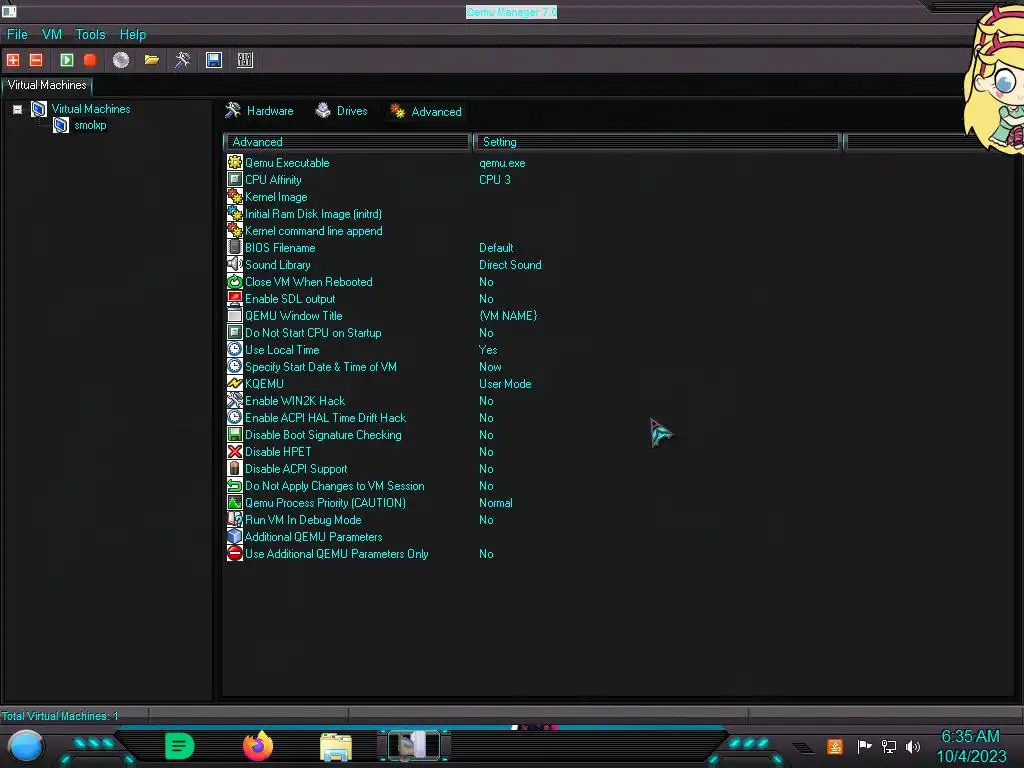
Task: Click the Qemu Manager taskbar button
Action: (x=414, y=746)
